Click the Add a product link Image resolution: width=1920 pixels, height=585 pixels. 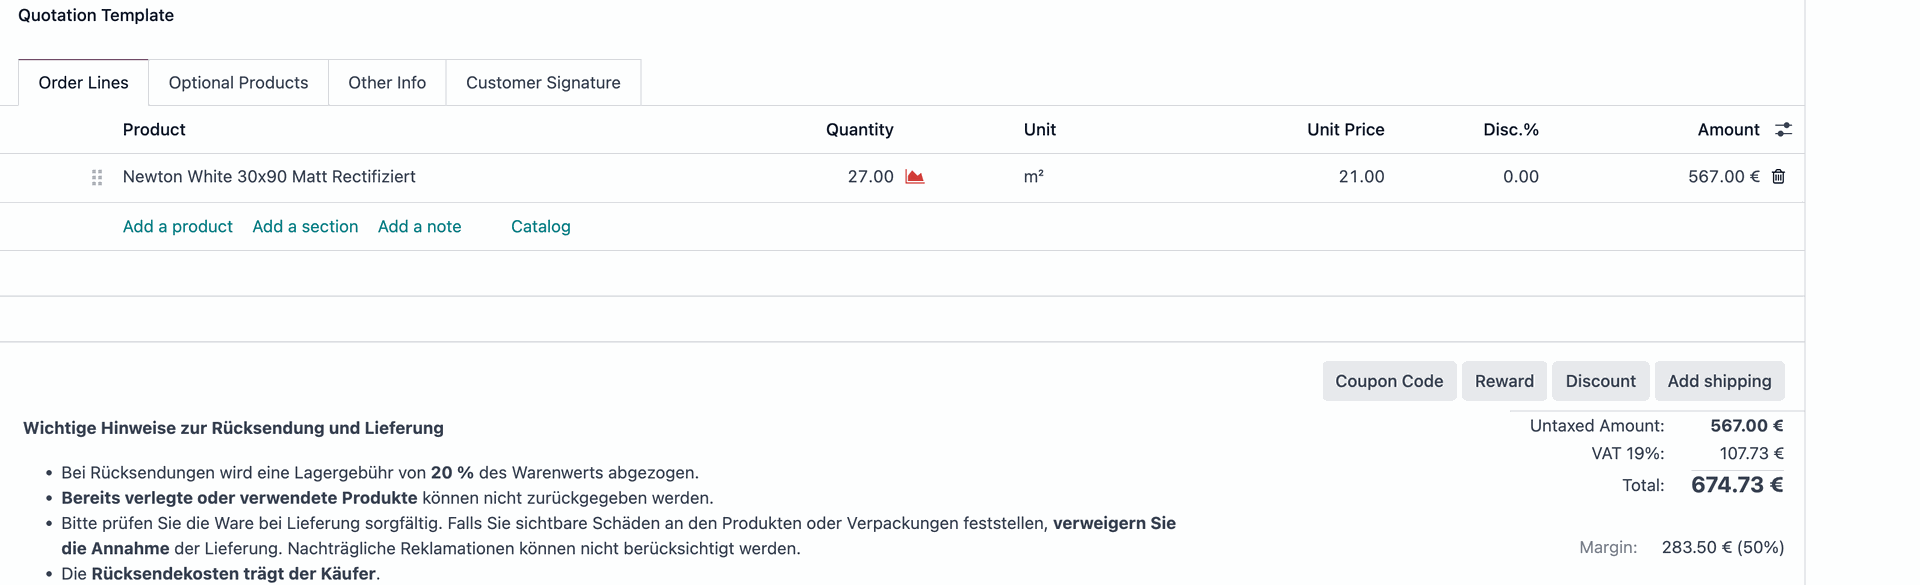point(178,227)
